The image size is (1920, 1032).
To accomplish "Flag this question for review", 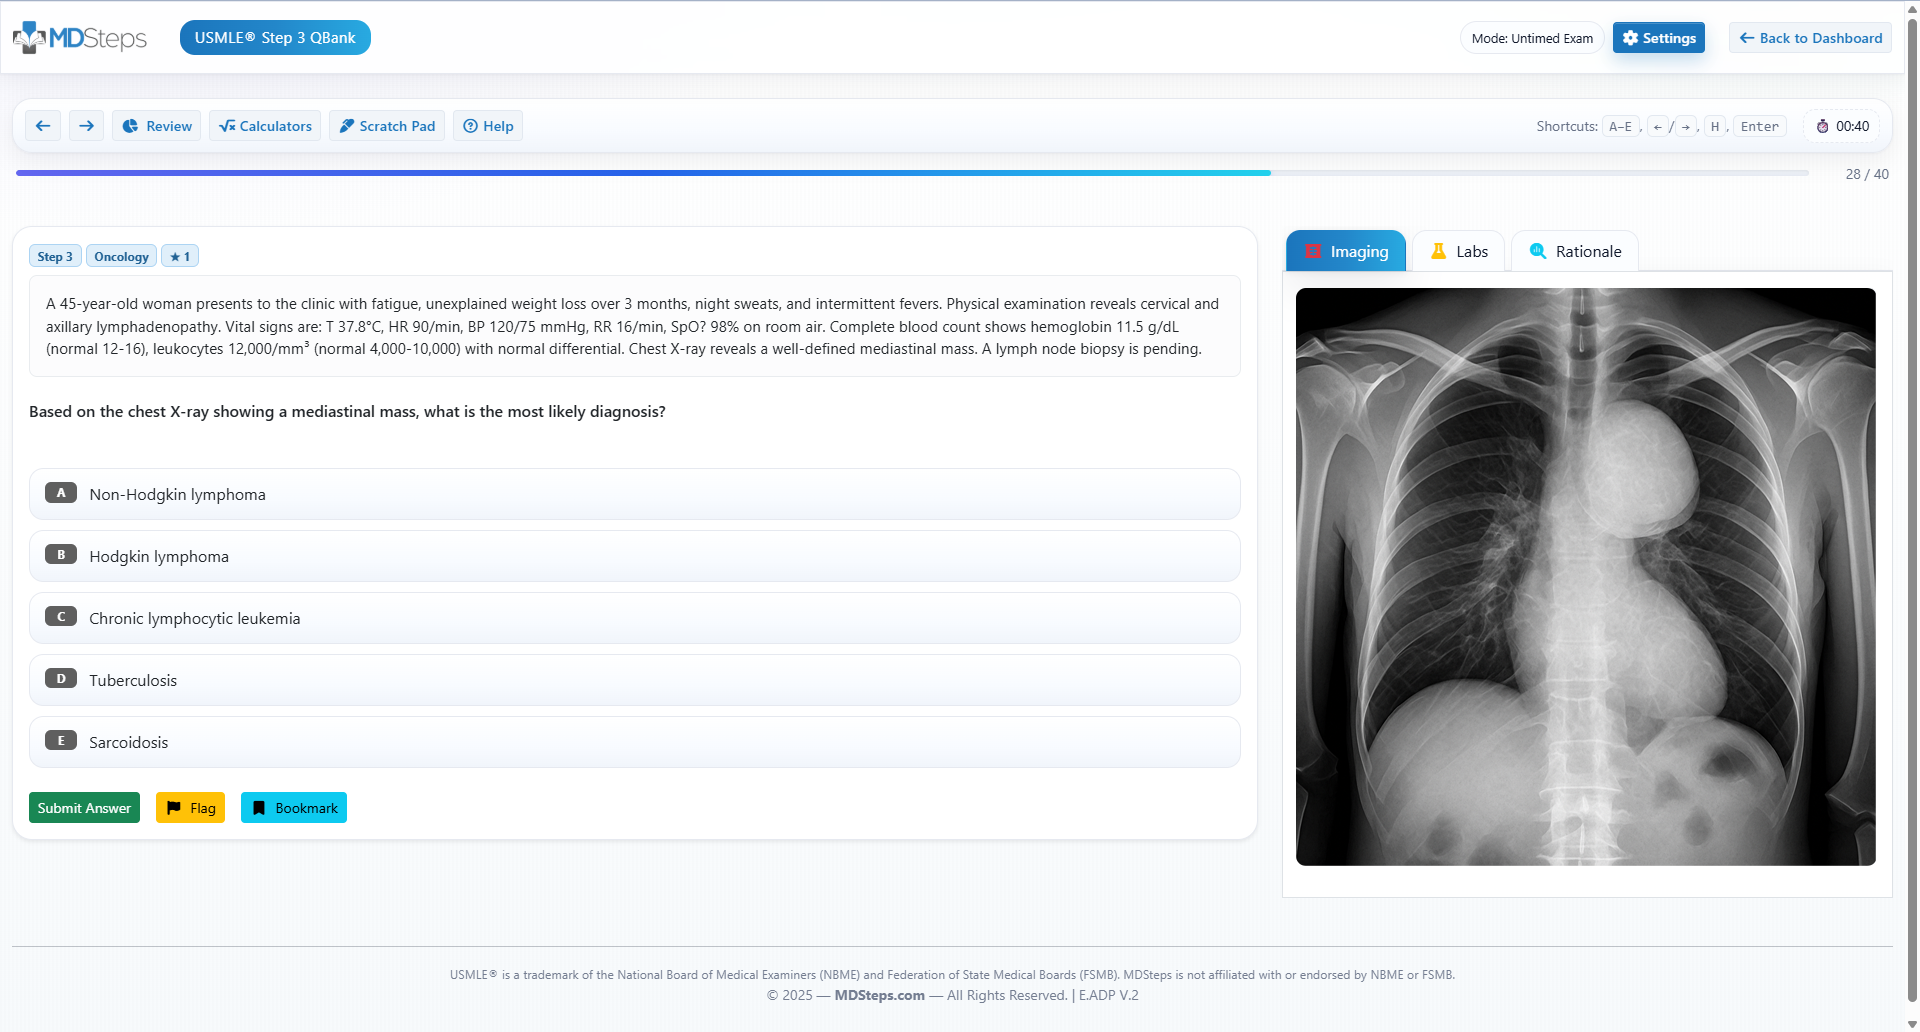I will 190,807.
